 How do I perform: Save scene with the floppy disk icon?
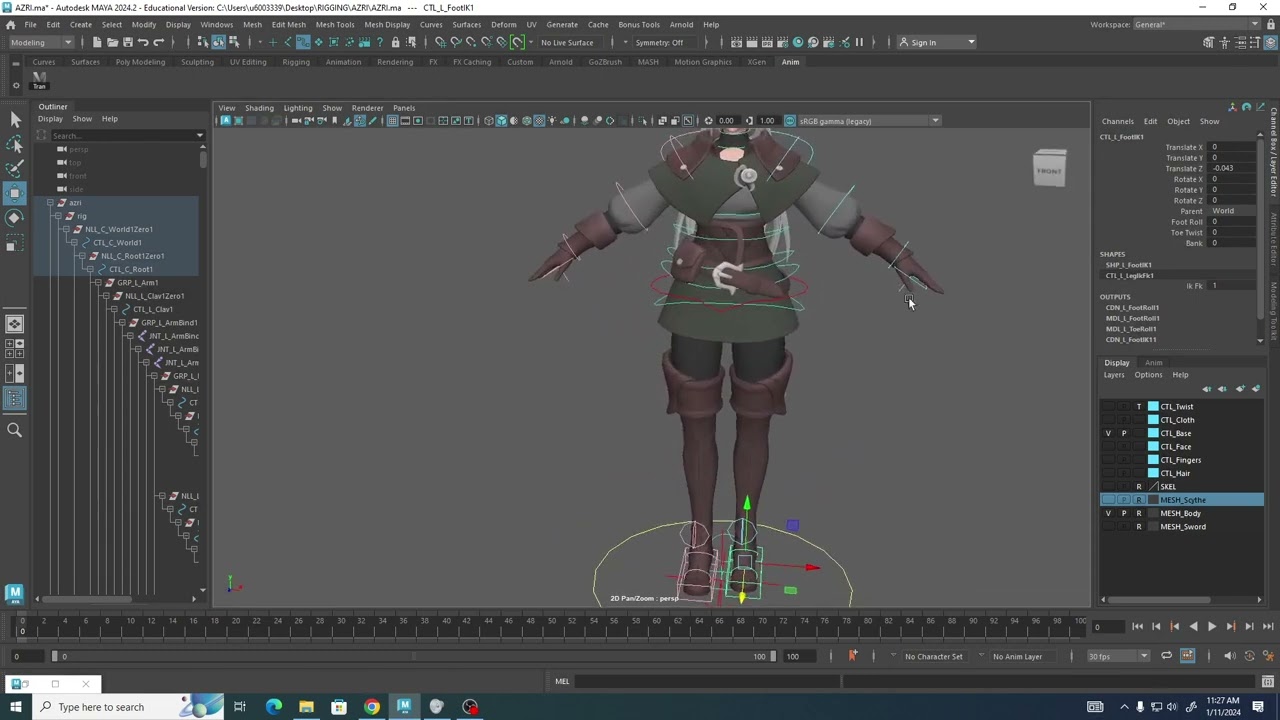127,42
